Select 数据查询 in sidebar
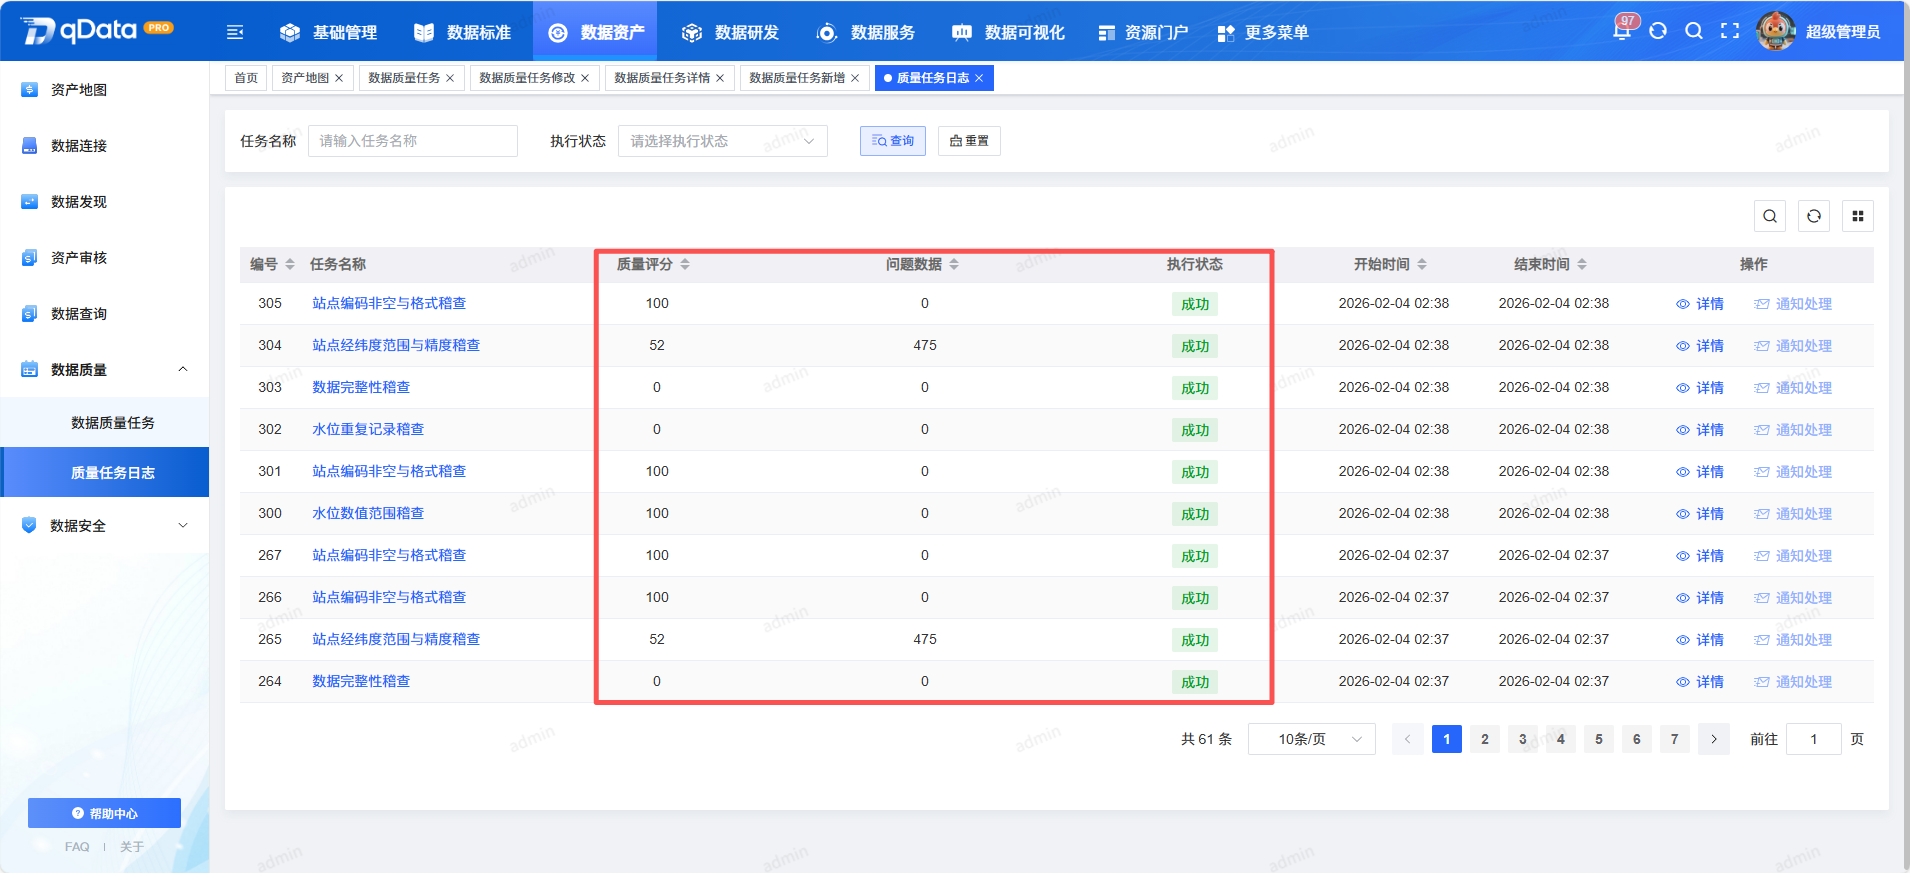1910x873 pixels. (x=105, y=313)
